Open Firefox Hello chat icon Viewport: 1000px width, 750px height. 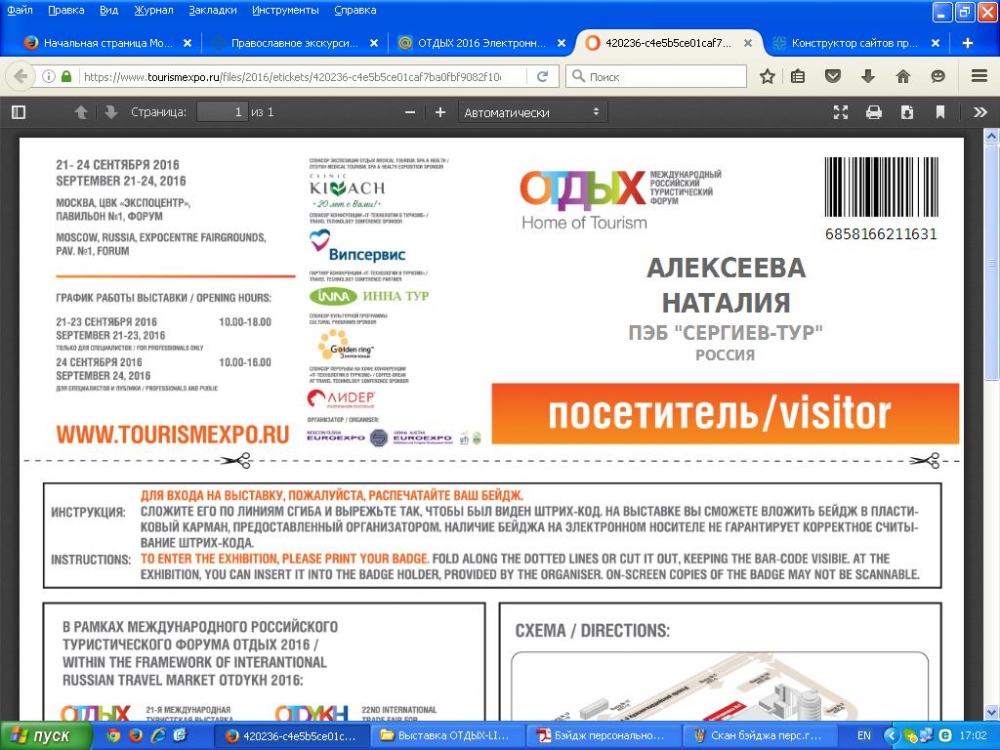pyautogui.click(x=938, y=77)
